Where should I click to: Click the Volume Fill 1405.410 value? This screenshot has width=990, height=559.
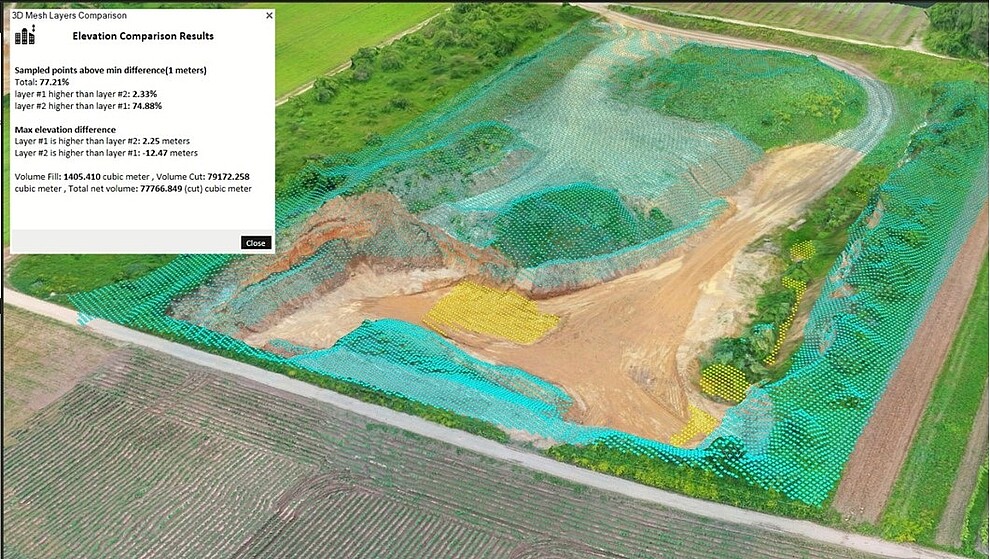pyautogui.click(x=83, y=176)
